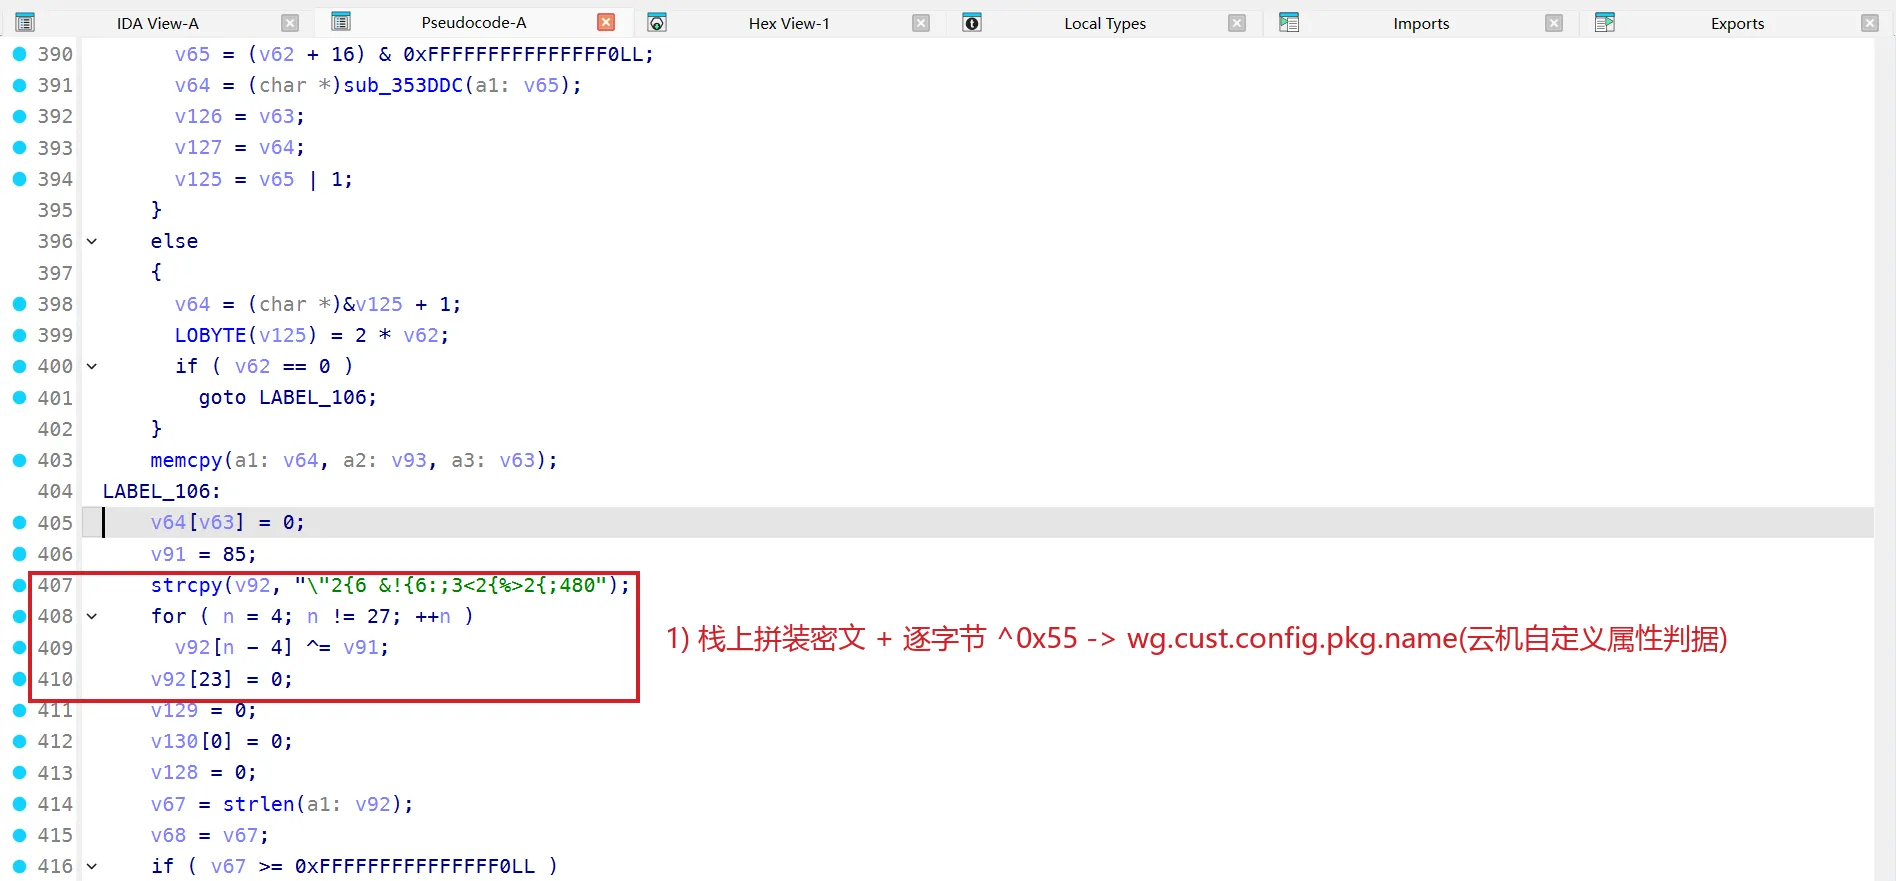Collapse the if block at line 400

coord(92,366)
